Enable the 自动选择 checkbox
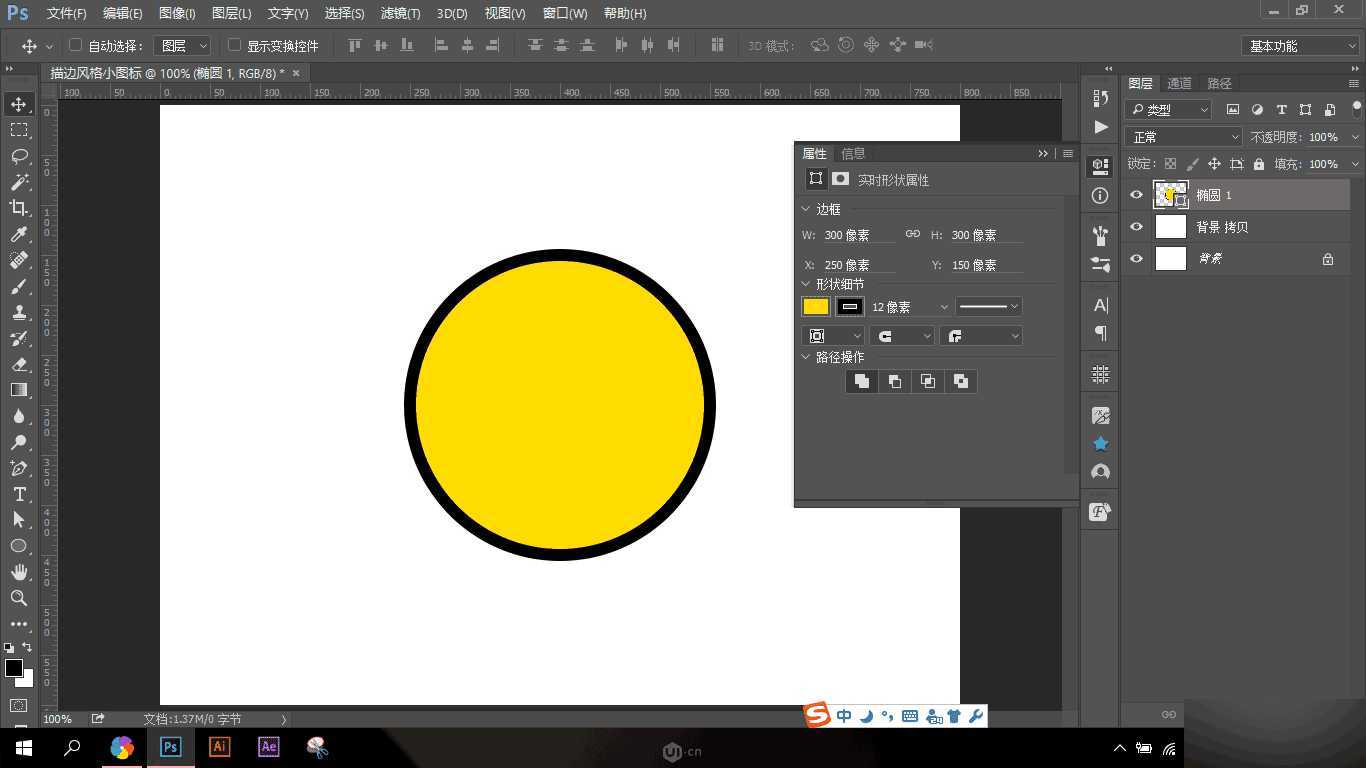Screen dimensions: 1366x768 [x=76, y=45]
